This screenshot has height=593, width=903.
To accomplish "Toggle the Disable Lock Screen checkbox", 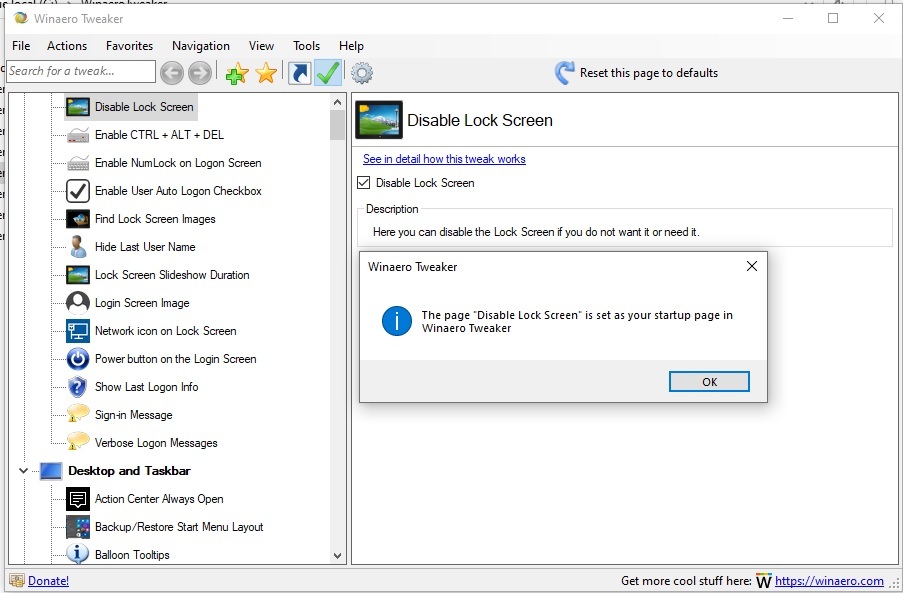I will pyautogui.click(x=363, y=183).
